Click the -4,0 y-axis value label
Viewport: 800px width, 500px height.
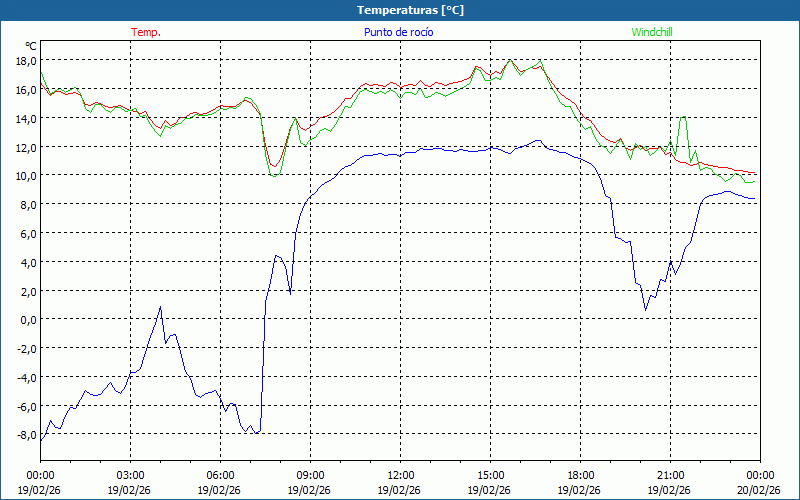point(25,378)
